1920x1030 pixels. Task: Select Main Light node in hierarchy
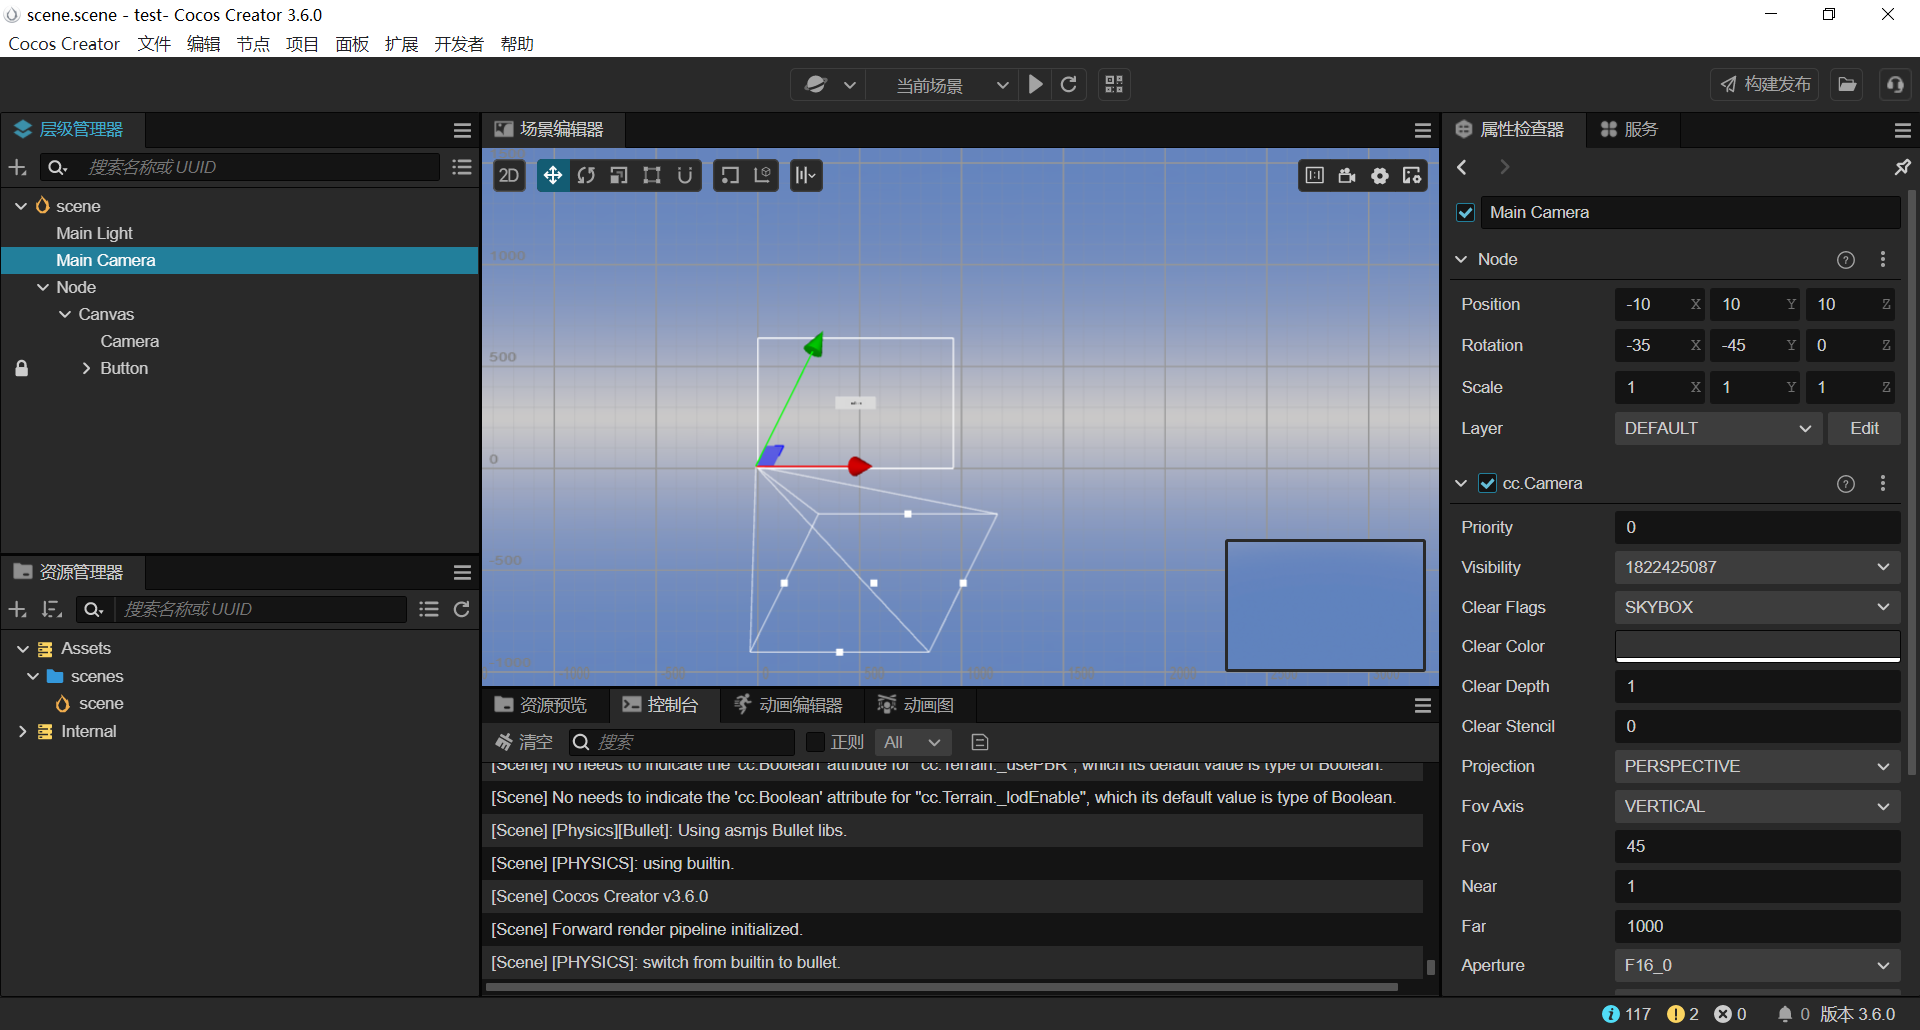(x=94, y=233)
